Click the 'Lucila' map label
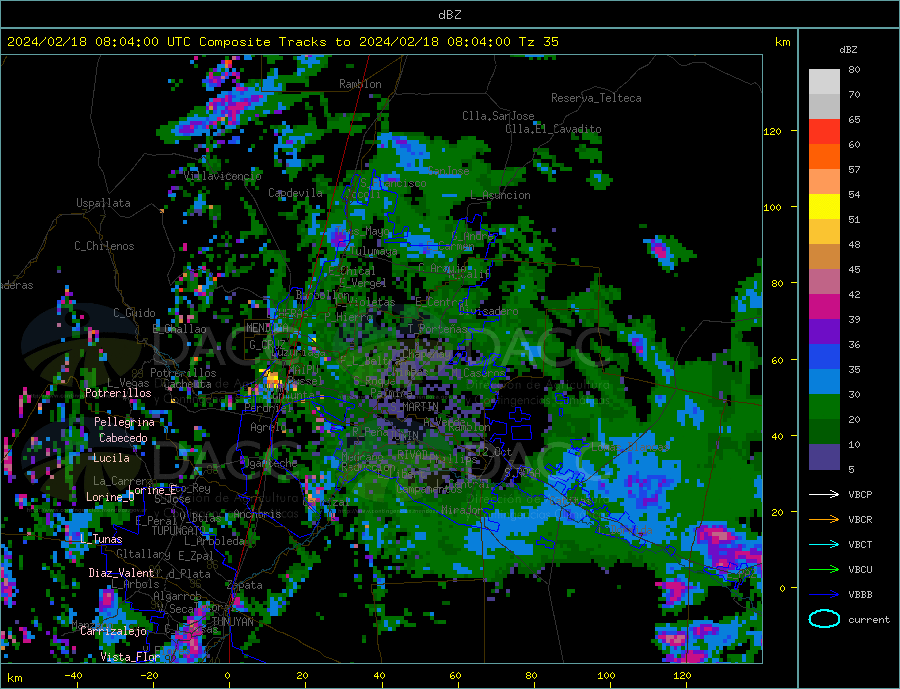The height and width of the screenshot is (689, 900). click(111, 458)
